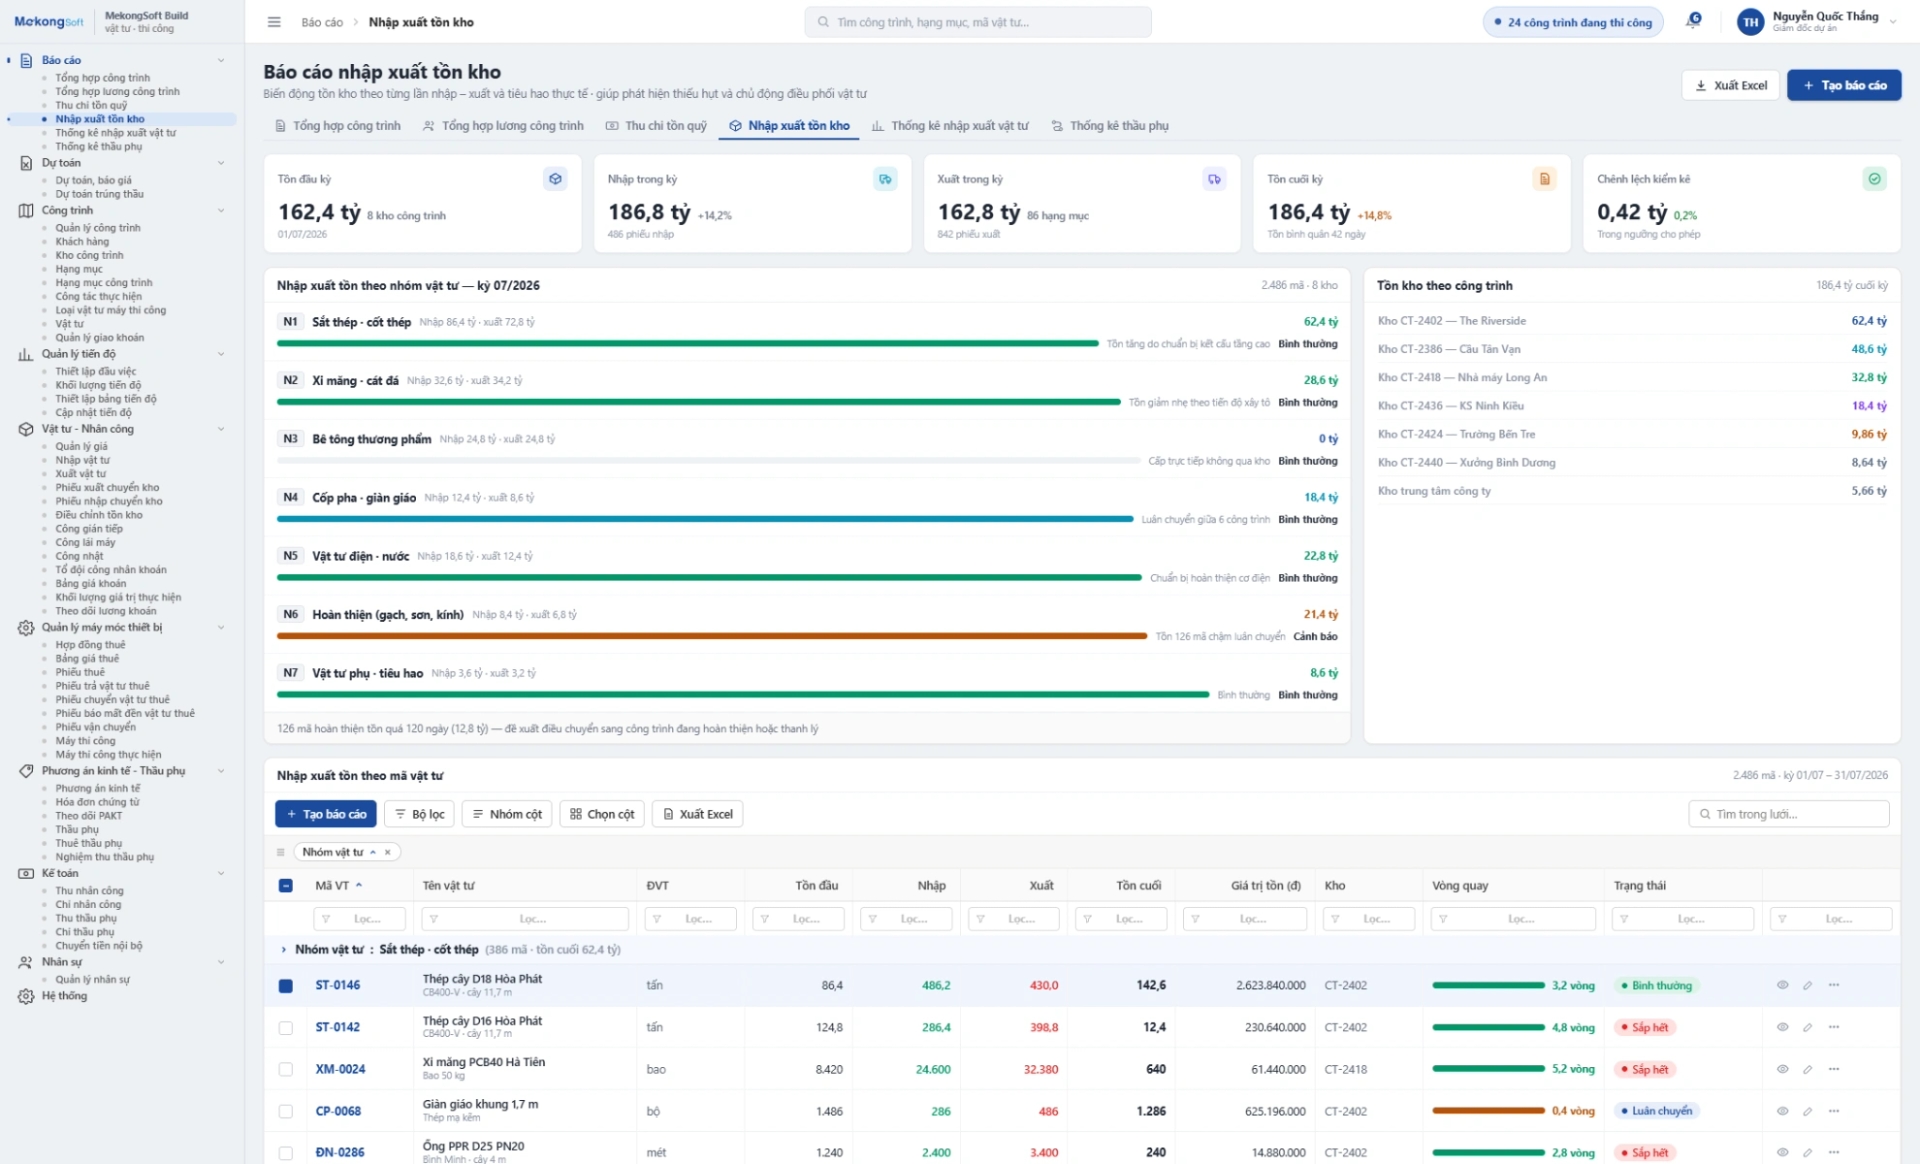View row ST-0146 with the eye icon
This screenshot has height=1164, width=1920.
click(x=1782, y=986)
